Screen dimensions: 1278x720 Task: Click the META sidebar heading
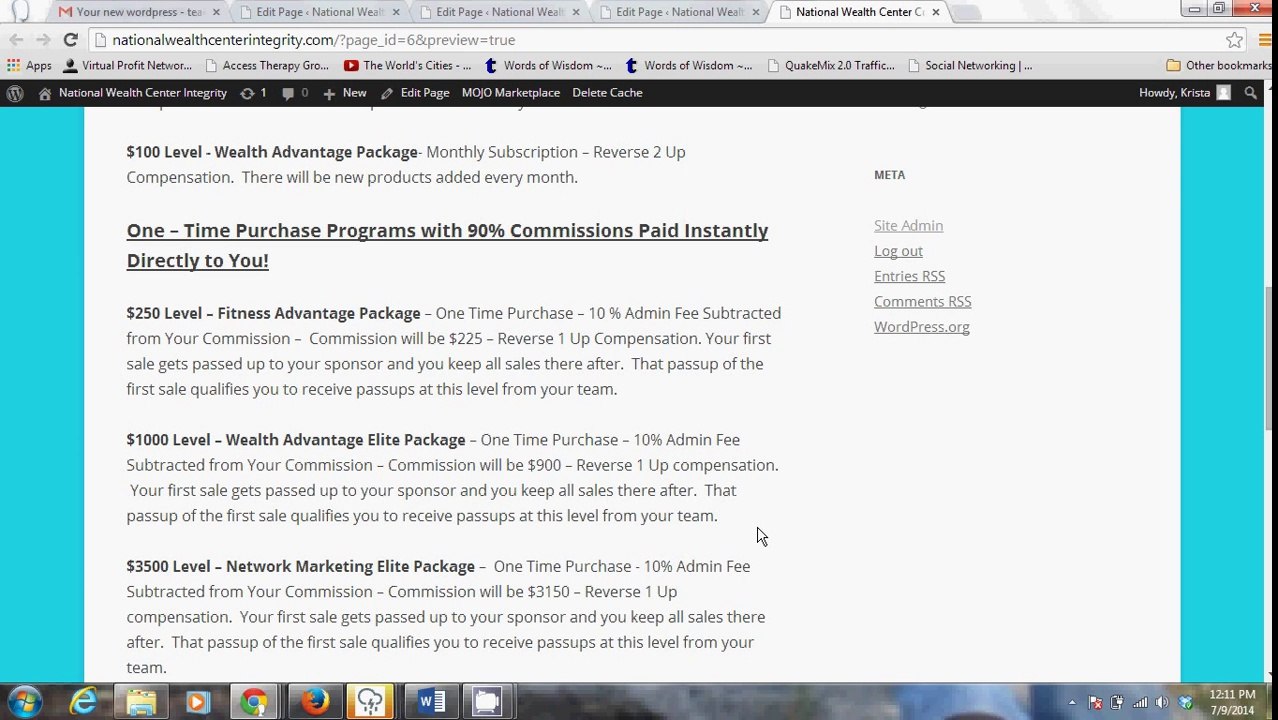click(889, 175)
